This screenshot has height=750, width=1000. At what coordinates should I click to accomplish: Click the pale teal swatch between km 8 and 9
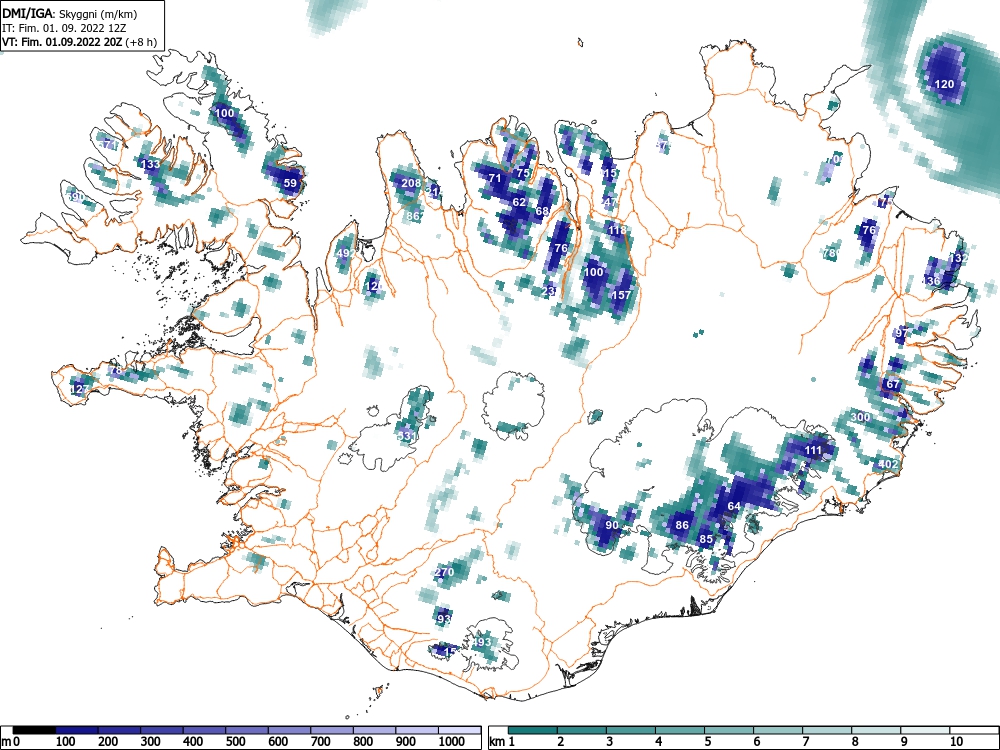(876, 730)
